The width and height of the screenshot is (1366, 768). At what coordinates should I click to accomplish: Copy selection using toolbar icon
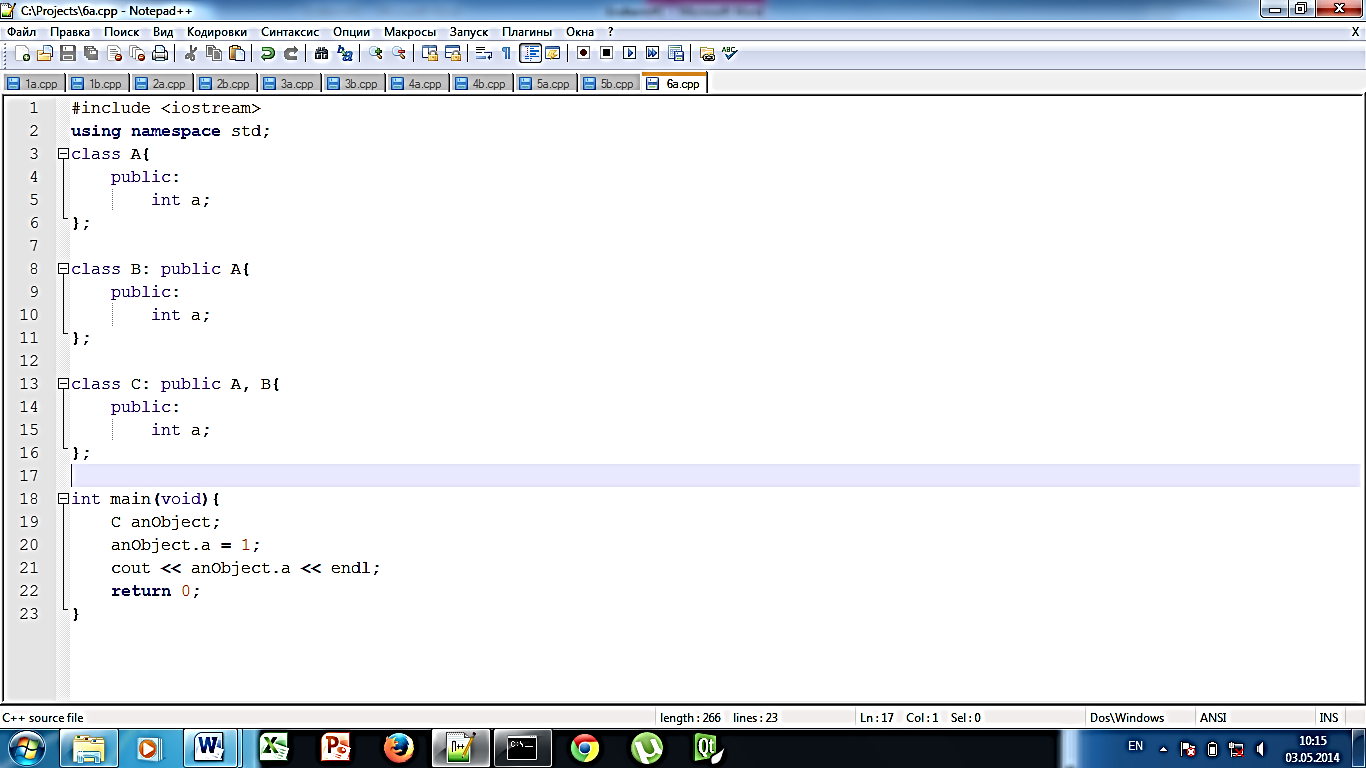click(214, 53)
